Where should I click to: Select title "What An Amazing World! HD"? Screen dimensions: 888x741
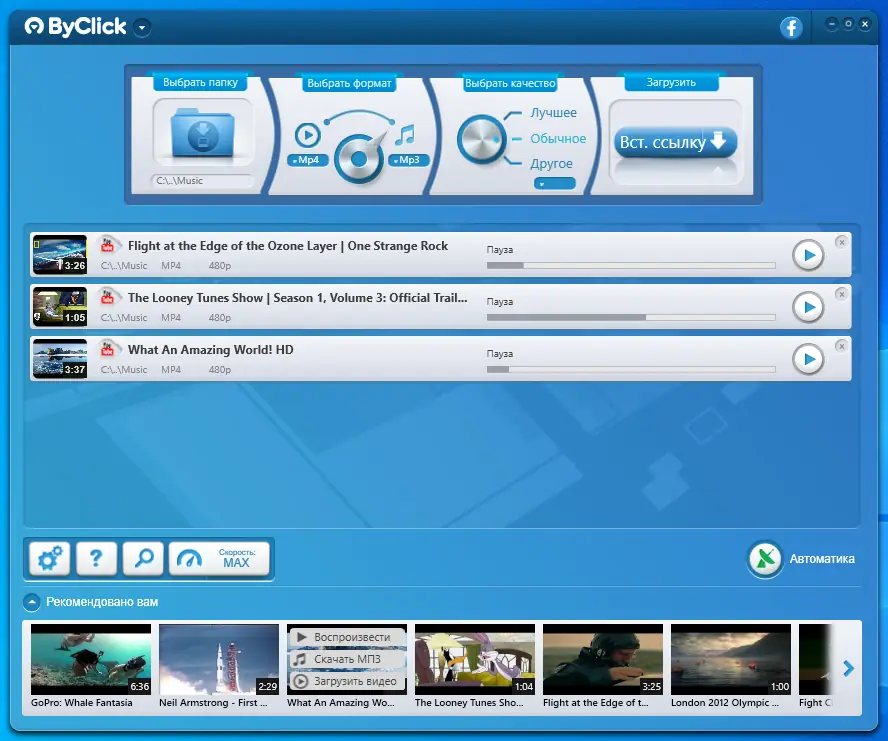[x=211, y=350]
